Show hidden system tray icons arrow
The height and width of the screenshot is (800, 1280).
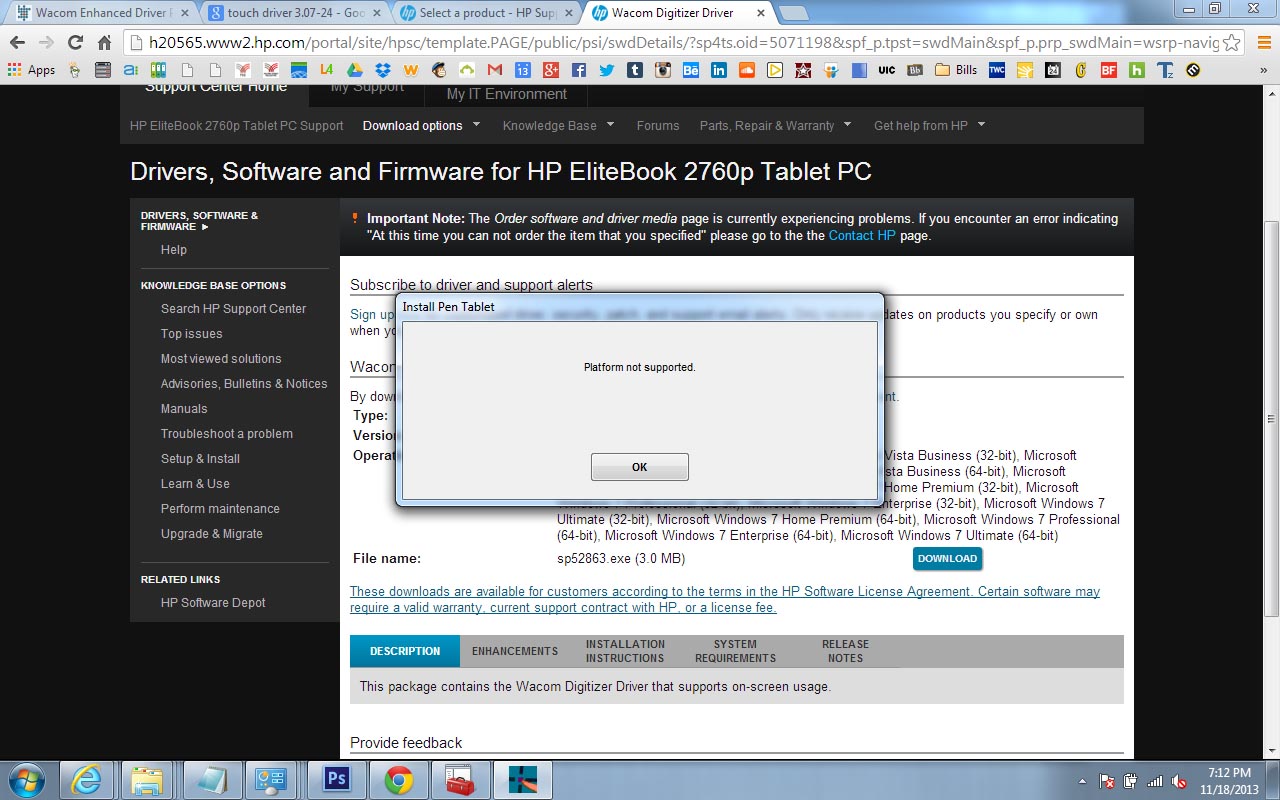click(1083, 781)
